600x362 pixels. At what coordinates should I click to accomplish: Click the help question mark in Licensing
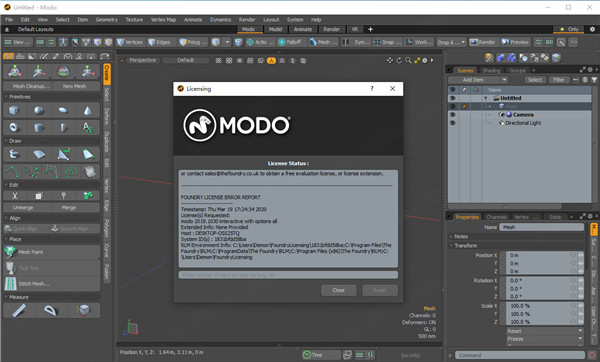(x=372, y=88)
